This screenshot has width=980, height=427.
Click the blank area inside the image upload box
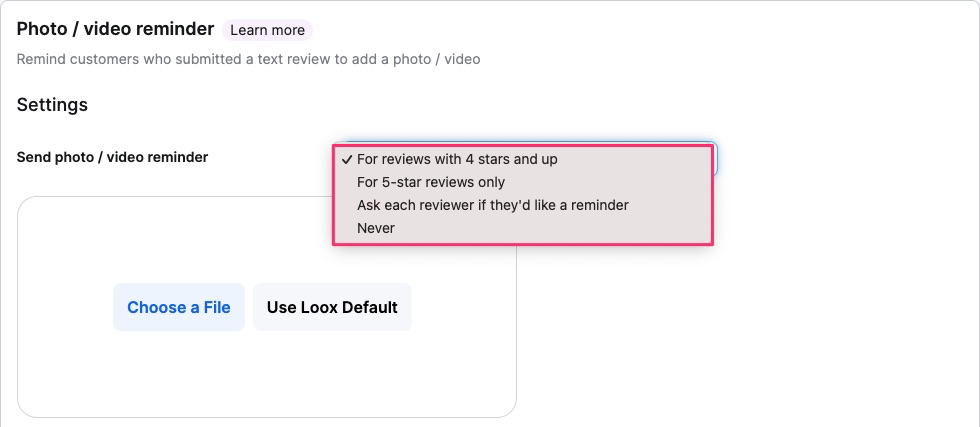click(267, 375)
